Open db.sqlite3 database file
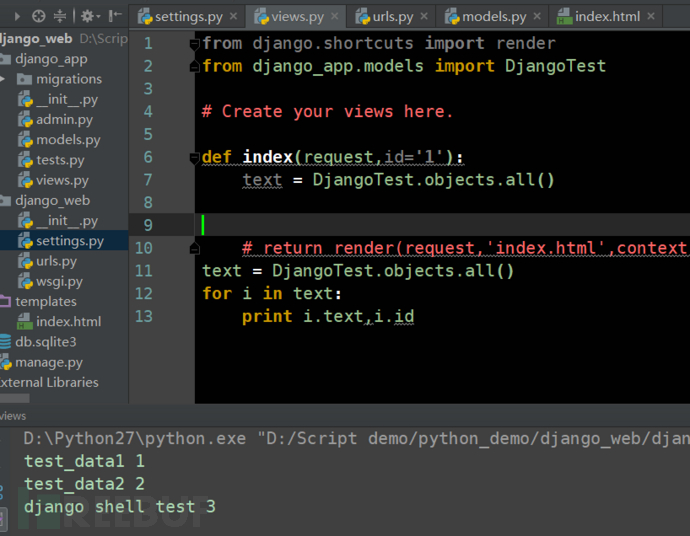The height and width of the screenshot is (536, 690). [38, 342]
